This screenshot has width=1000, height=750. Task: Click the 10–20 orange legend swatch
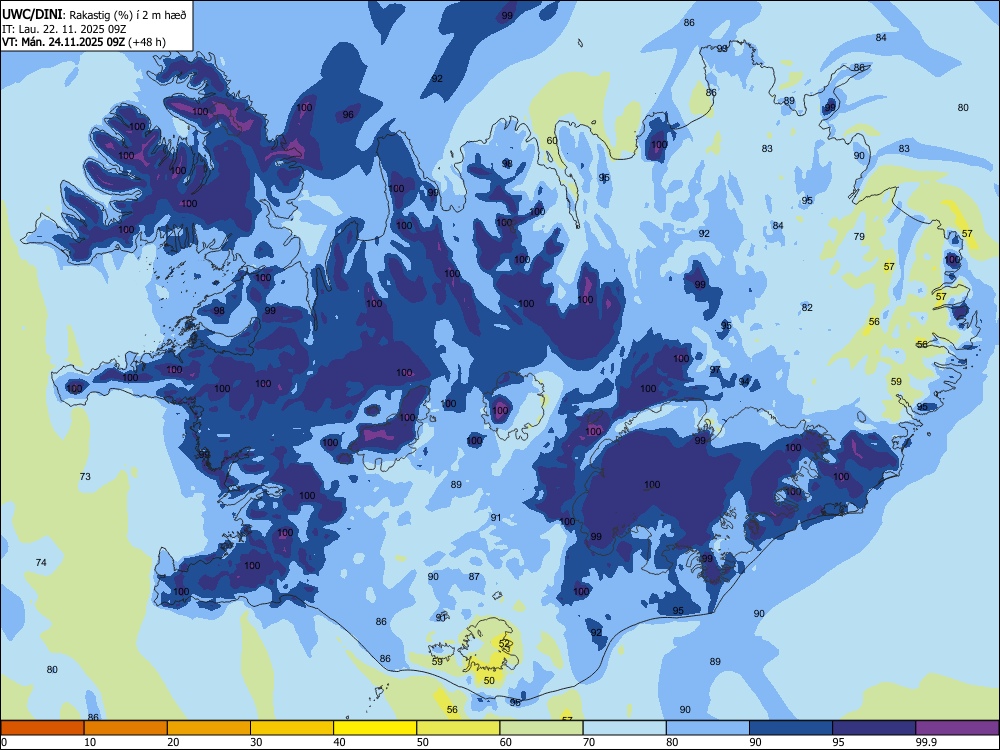coord(126,728)
